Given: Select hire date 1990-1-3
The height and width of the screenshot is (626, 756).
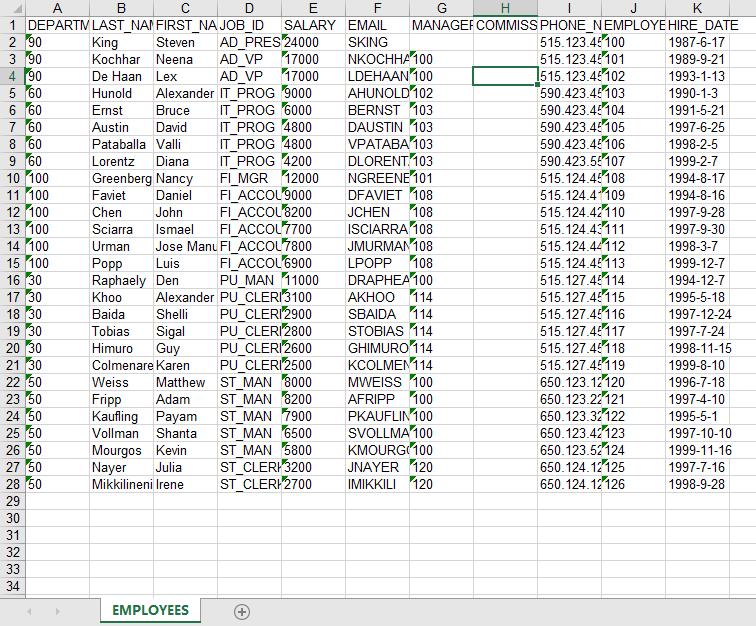Looking at the screenshot, I should coord(697,94).
